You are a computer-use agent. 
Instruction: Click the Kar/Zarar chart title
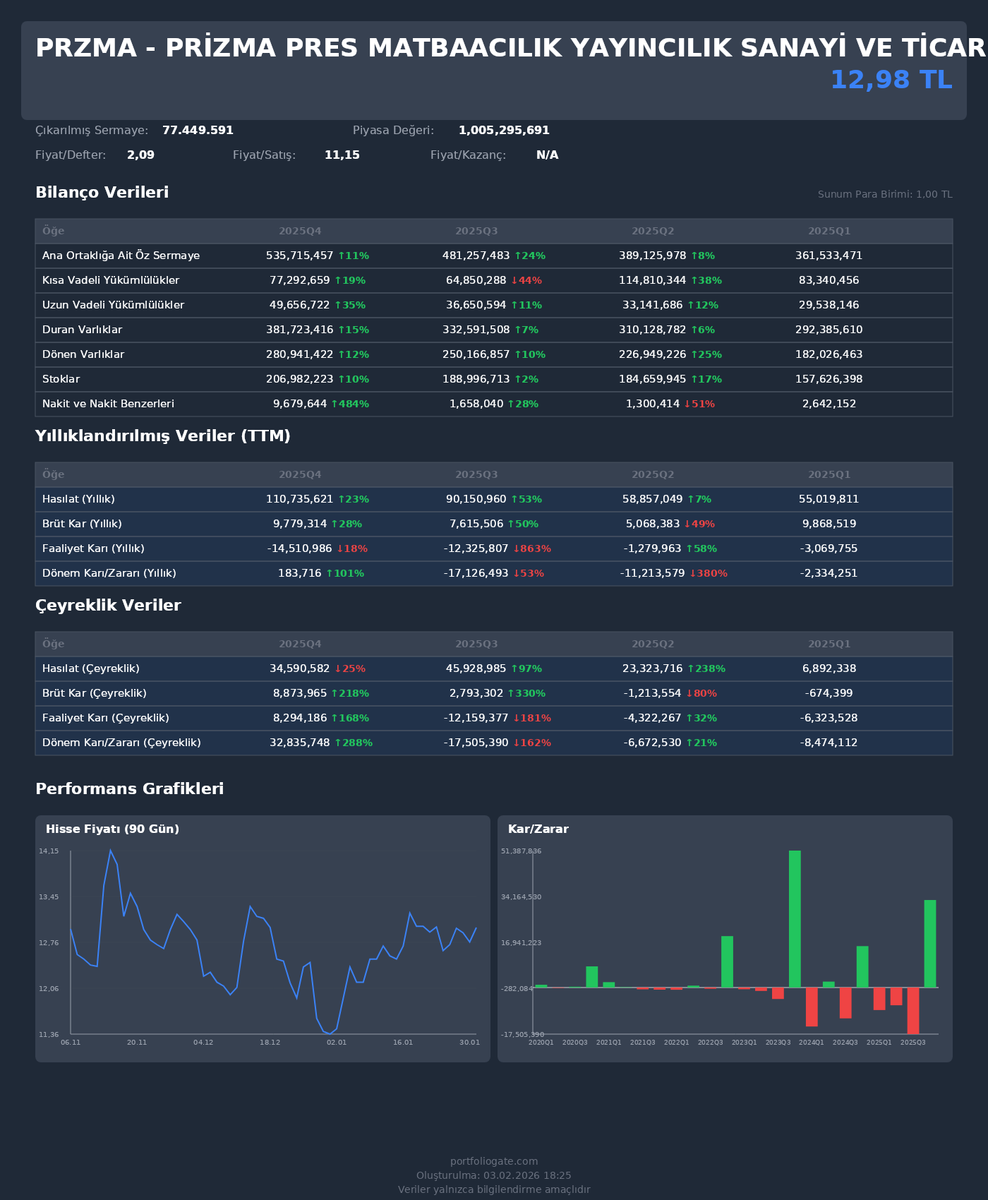click(538, 829)
